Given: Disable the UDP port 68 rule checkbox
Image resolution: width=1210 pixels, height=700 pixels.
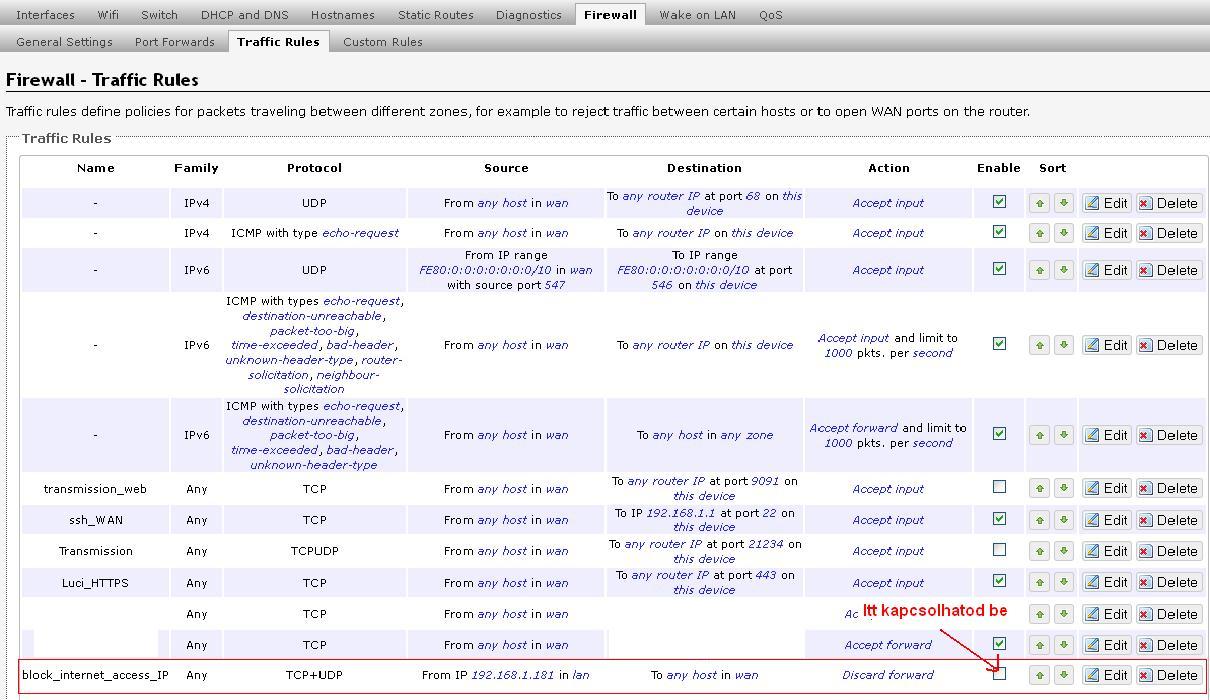Looking at the screenshot, I should (x=999, y=201).
